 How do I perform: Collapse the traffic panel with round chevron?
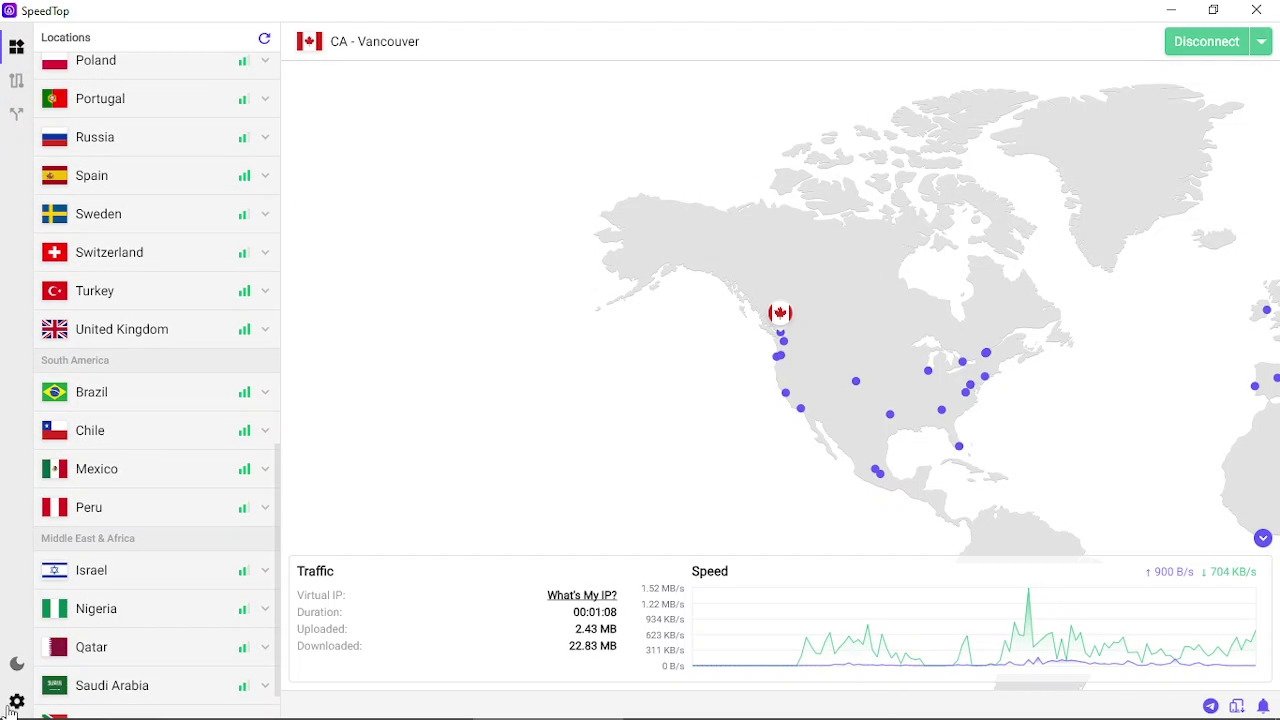(1262, 538)
